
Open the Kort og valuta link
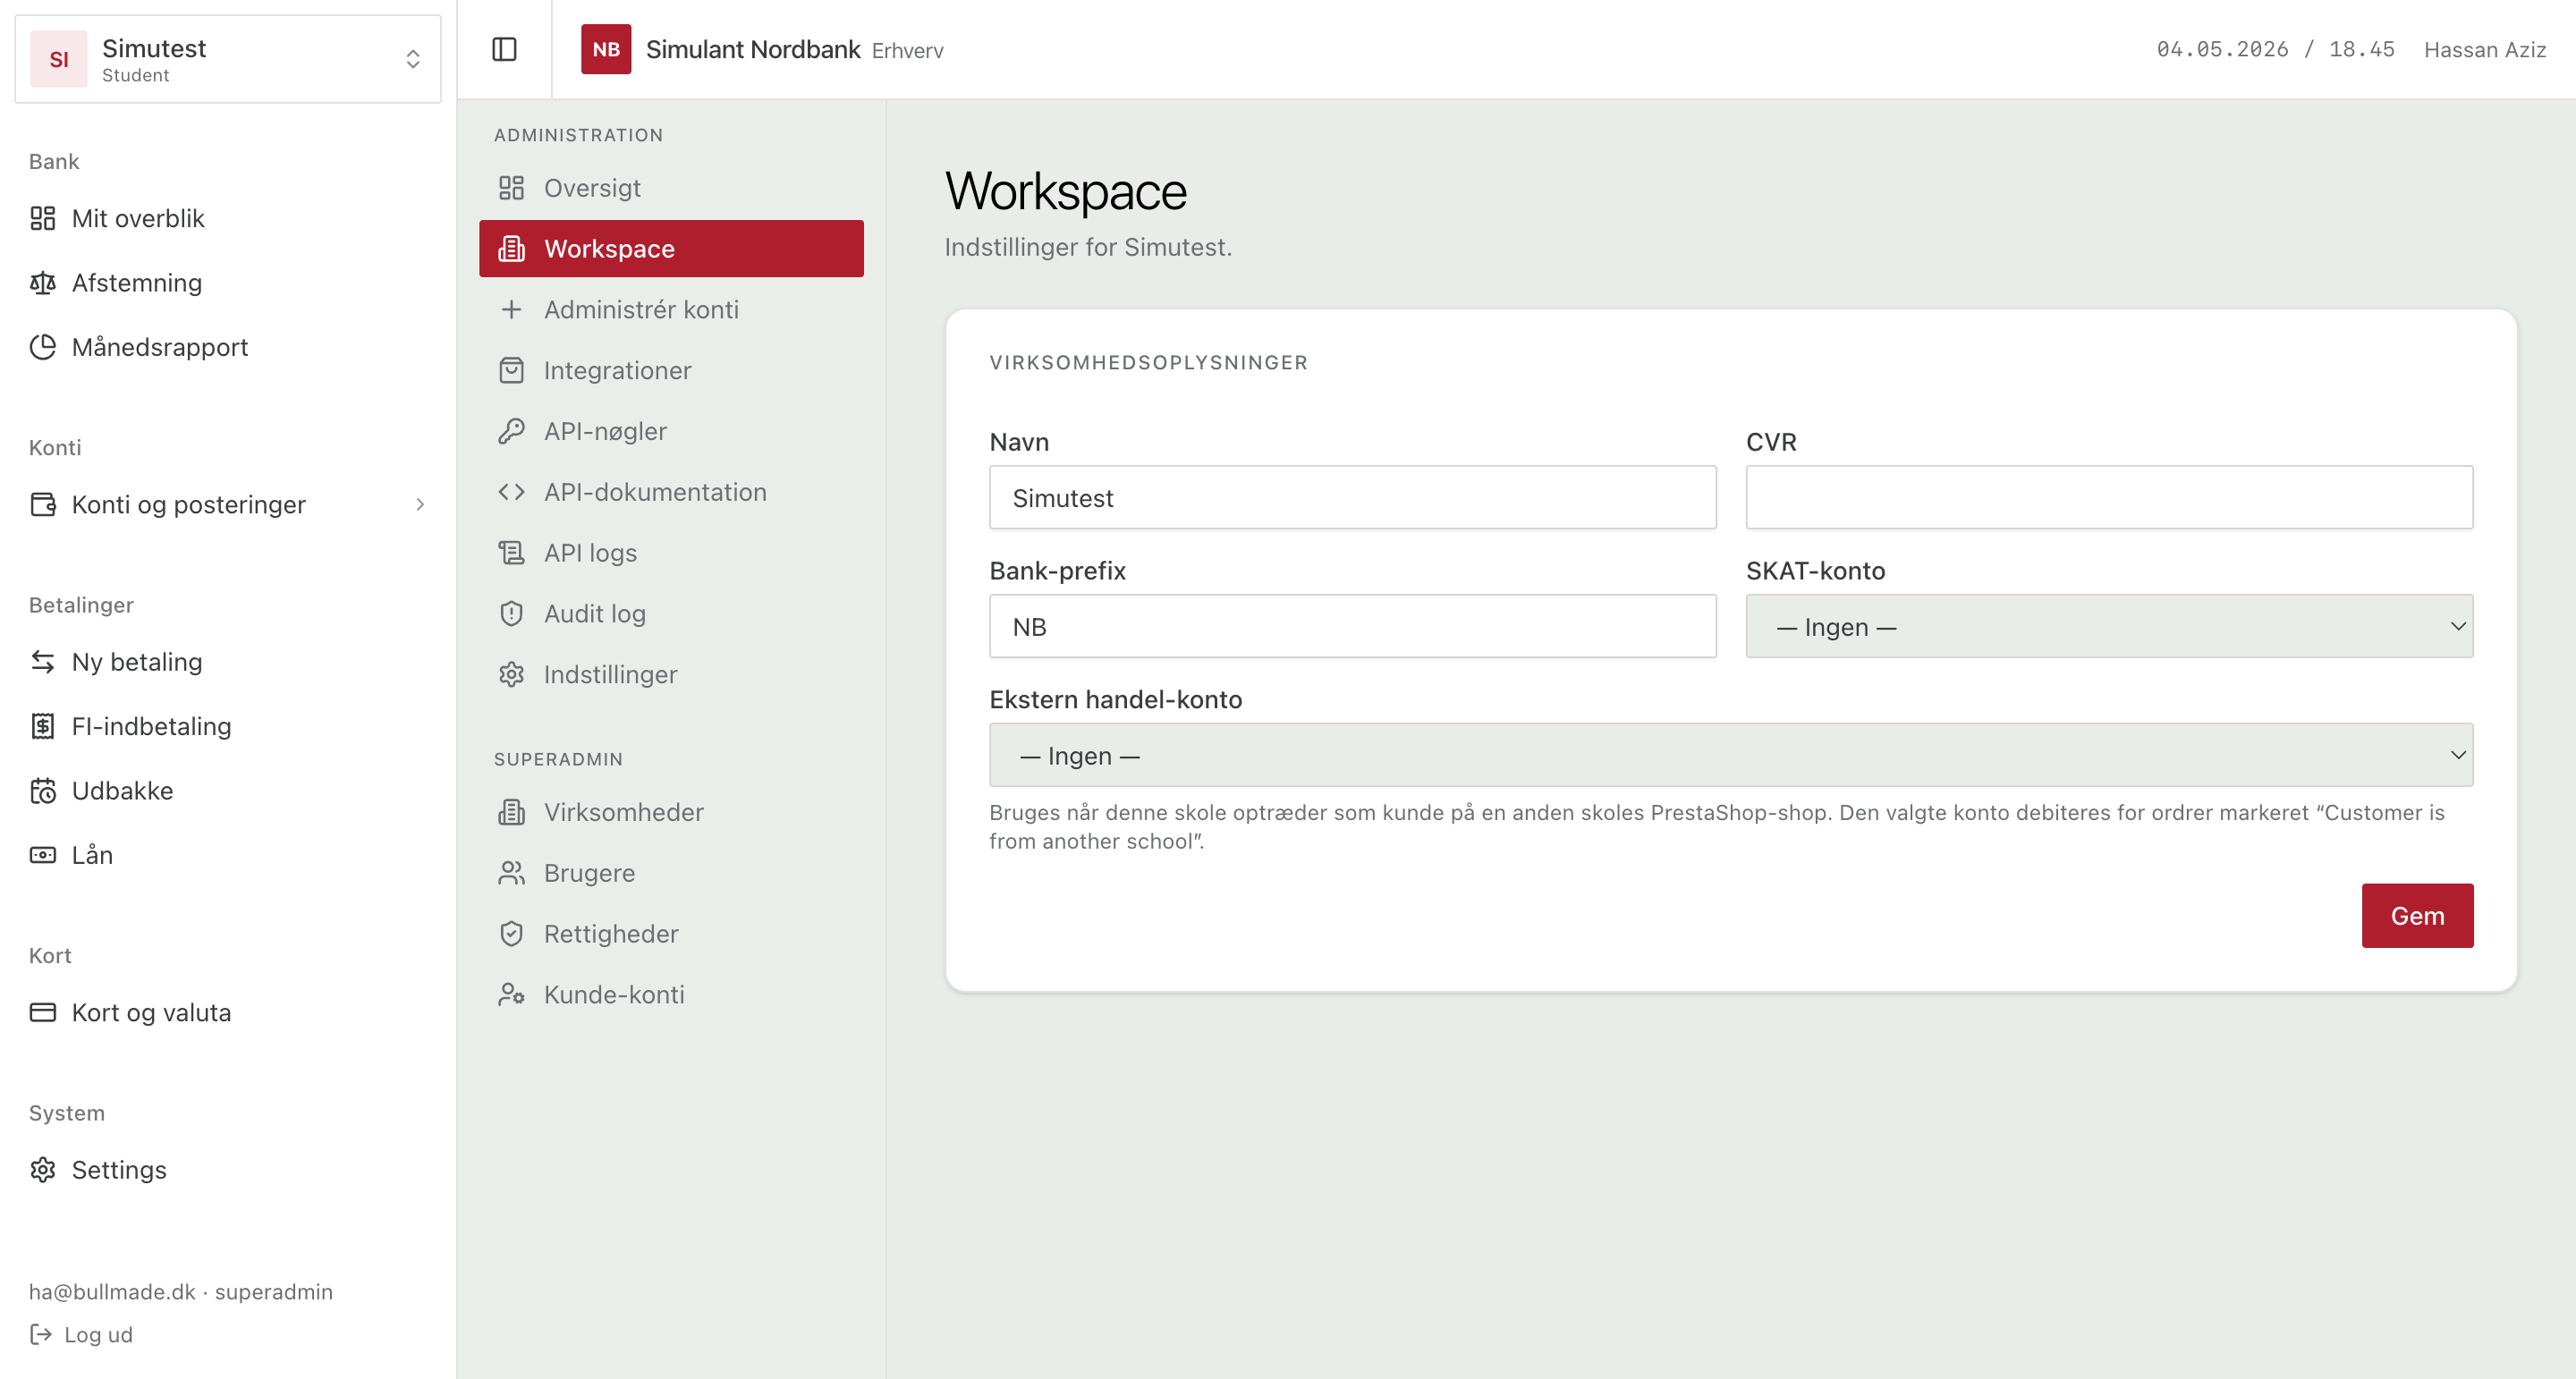[228, 1012]
